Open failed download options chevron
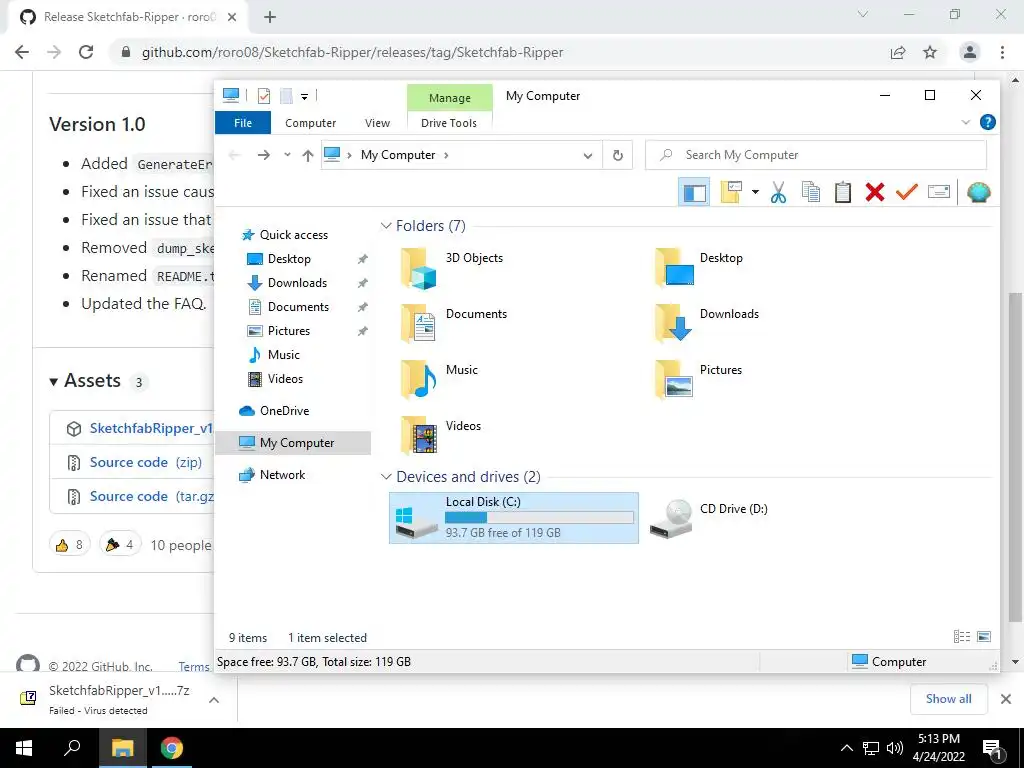Screen dimensions: 1024x768 pyautogui.click(x=214, y=700)
